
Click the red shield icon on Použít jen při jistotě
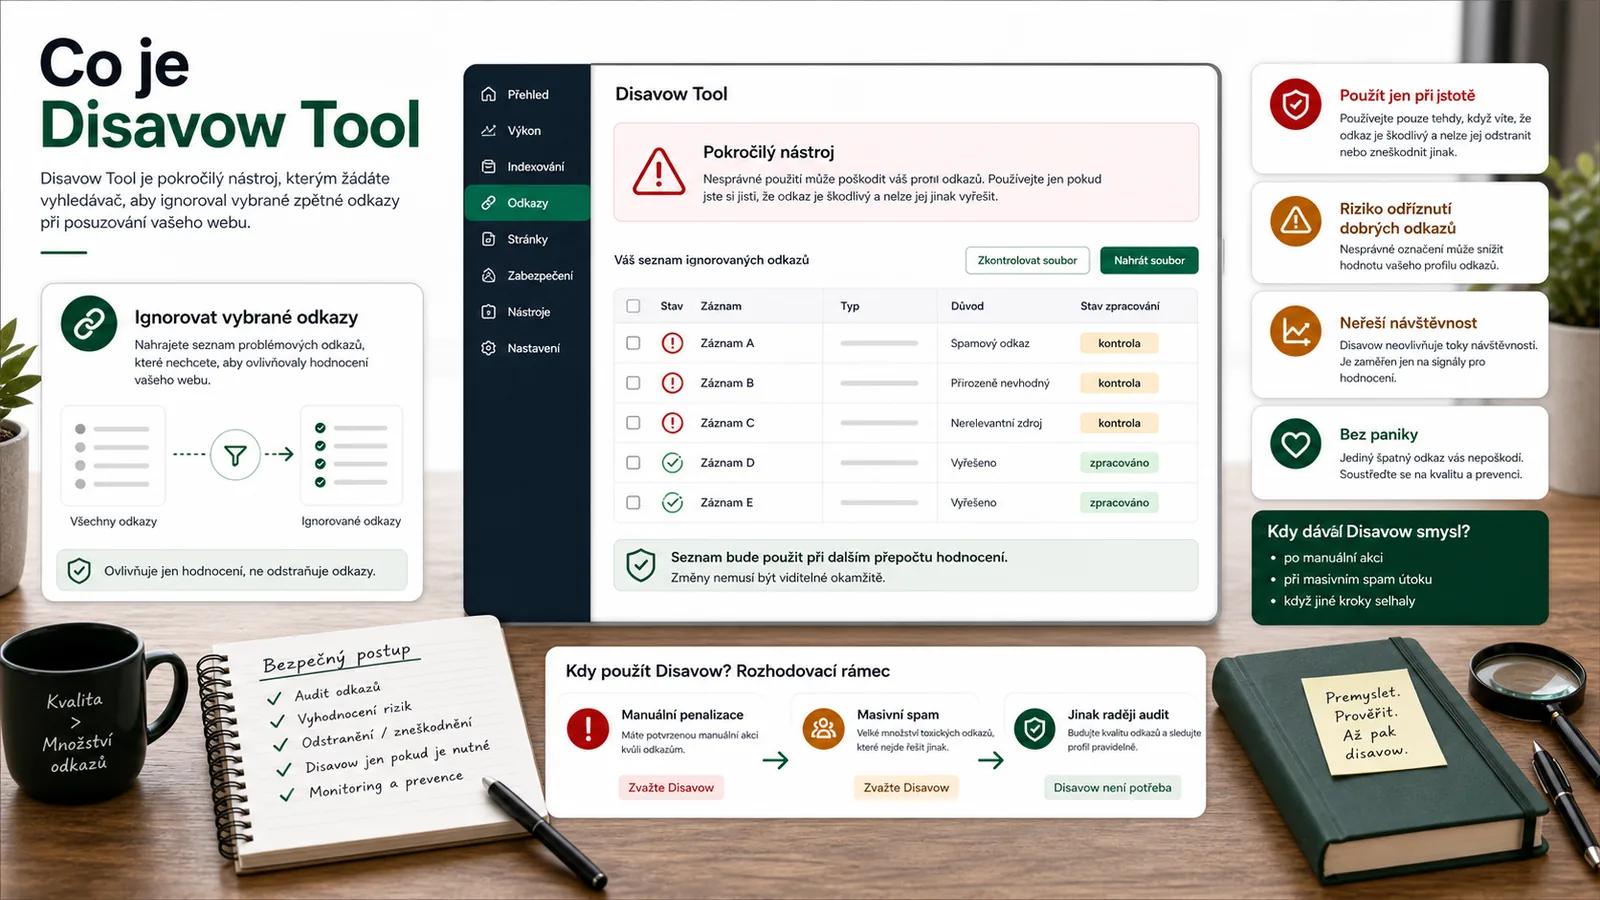tap(1296, 104)
